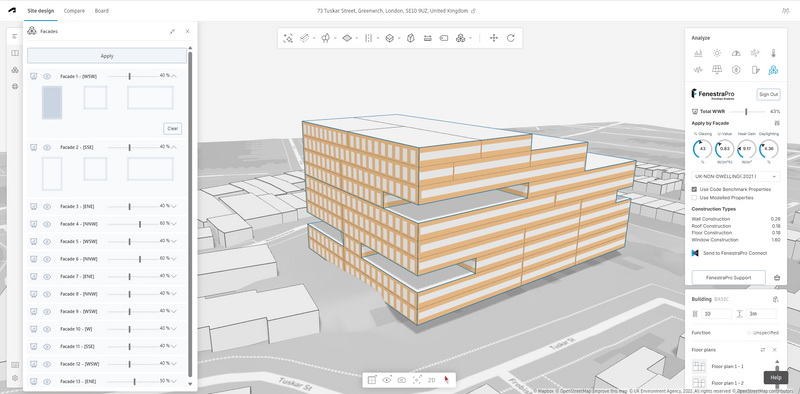Click the Apply button in Facades panel
800x394 pixels.
[107, 56]
